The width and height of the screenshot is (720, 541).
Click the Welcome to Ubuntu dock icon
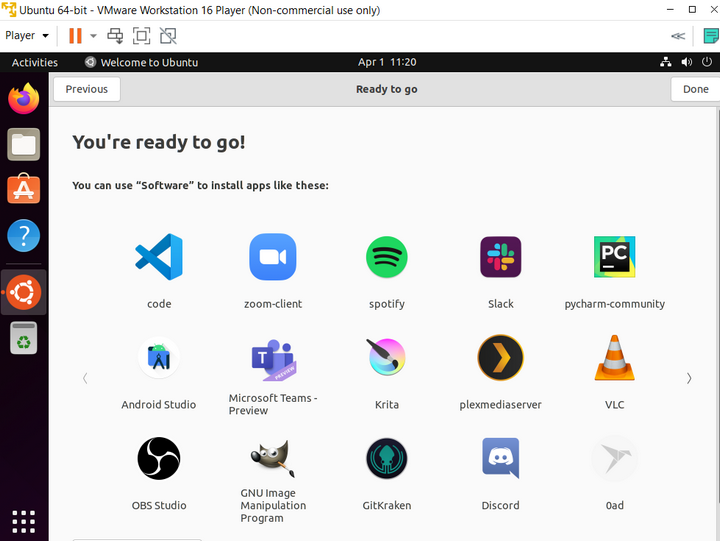pos(24,292)
